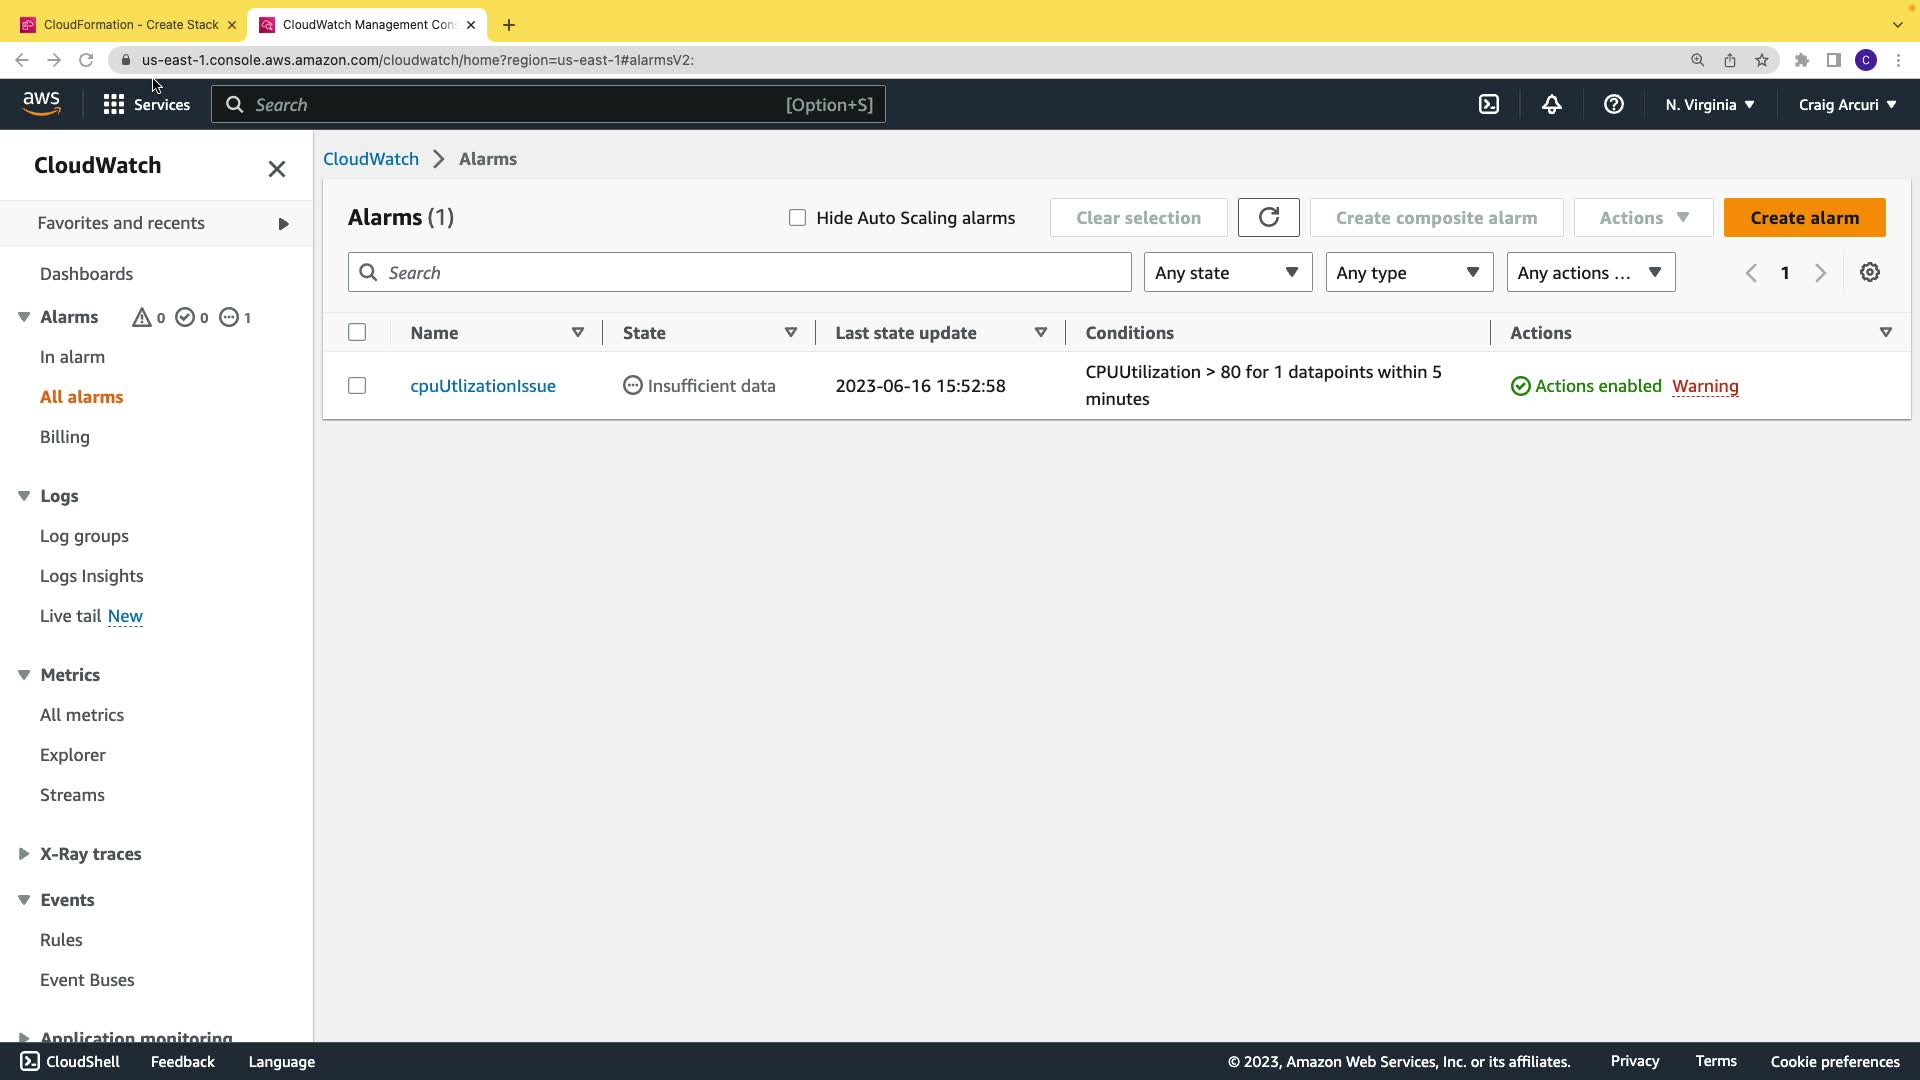Open the AWS CloudShell icon in top bar

point(1489,104)
